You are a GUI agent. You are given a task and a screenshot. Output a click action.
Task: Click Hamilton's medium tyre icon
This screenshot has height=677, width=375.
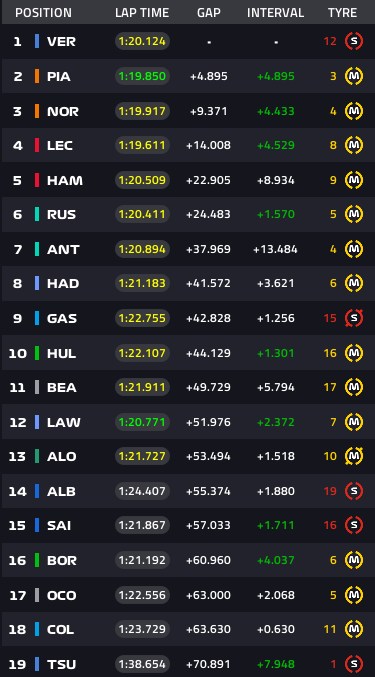(x=354, y=180)
